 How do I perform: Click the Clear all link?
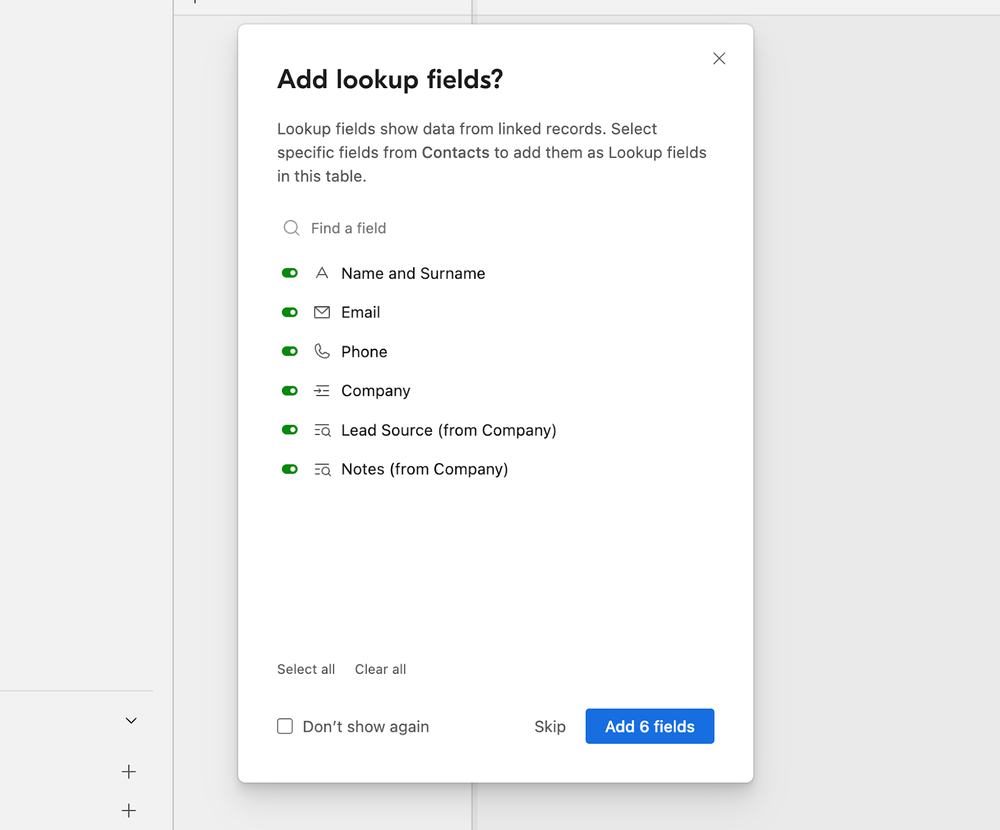tap(380, 669)
